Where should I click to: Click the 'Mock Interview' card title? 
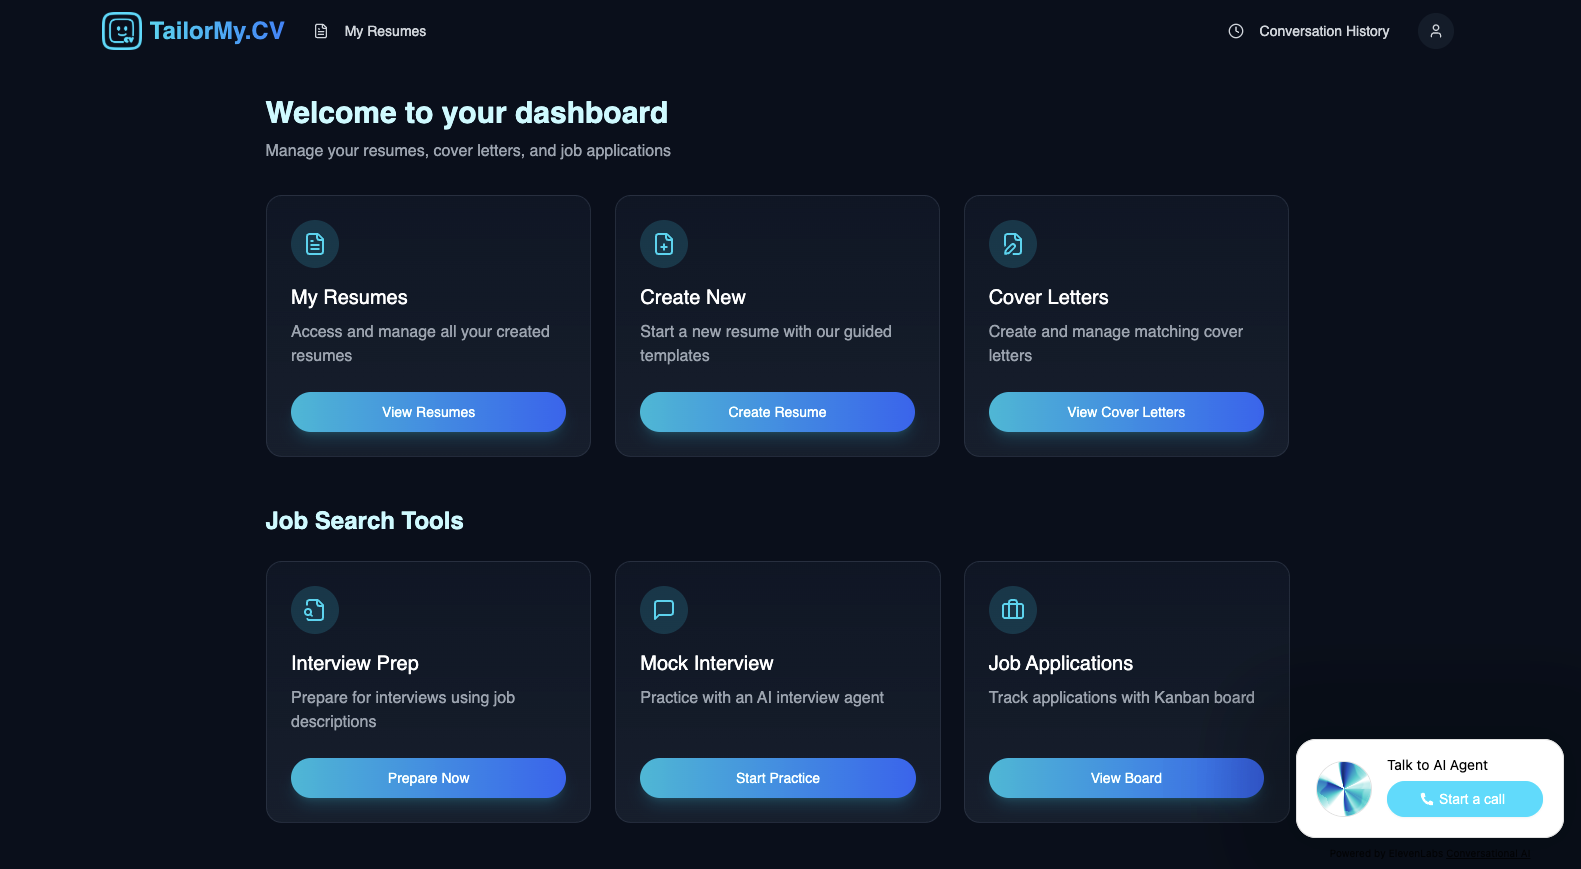click(707, 663)
